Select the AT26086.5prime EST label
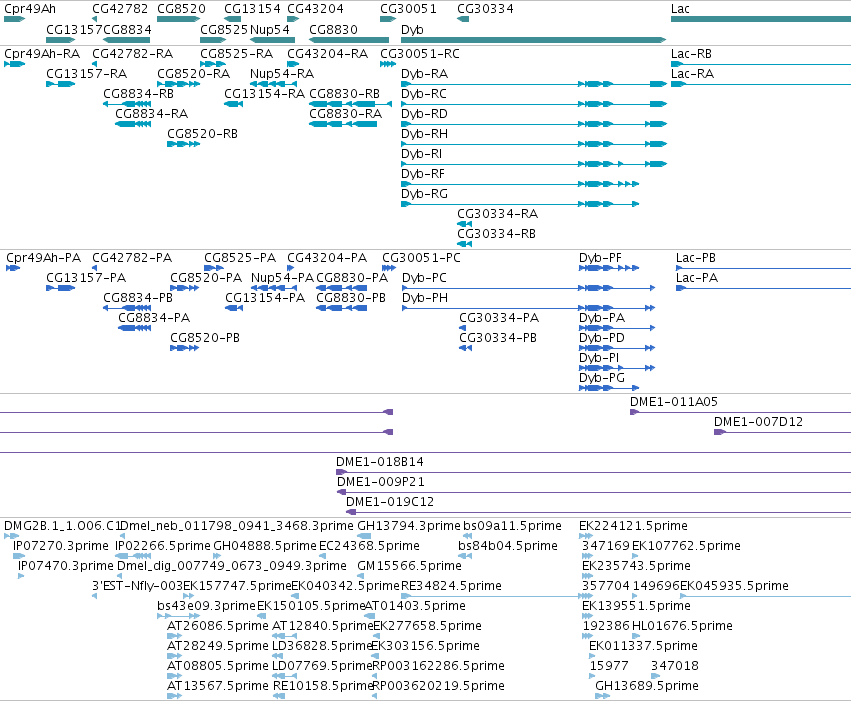The image size is (851, 701). coord(218,626)
